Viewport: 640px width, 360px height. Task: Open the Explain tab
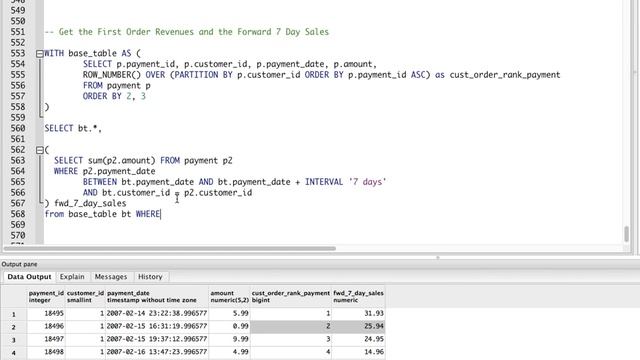[72, 277]
